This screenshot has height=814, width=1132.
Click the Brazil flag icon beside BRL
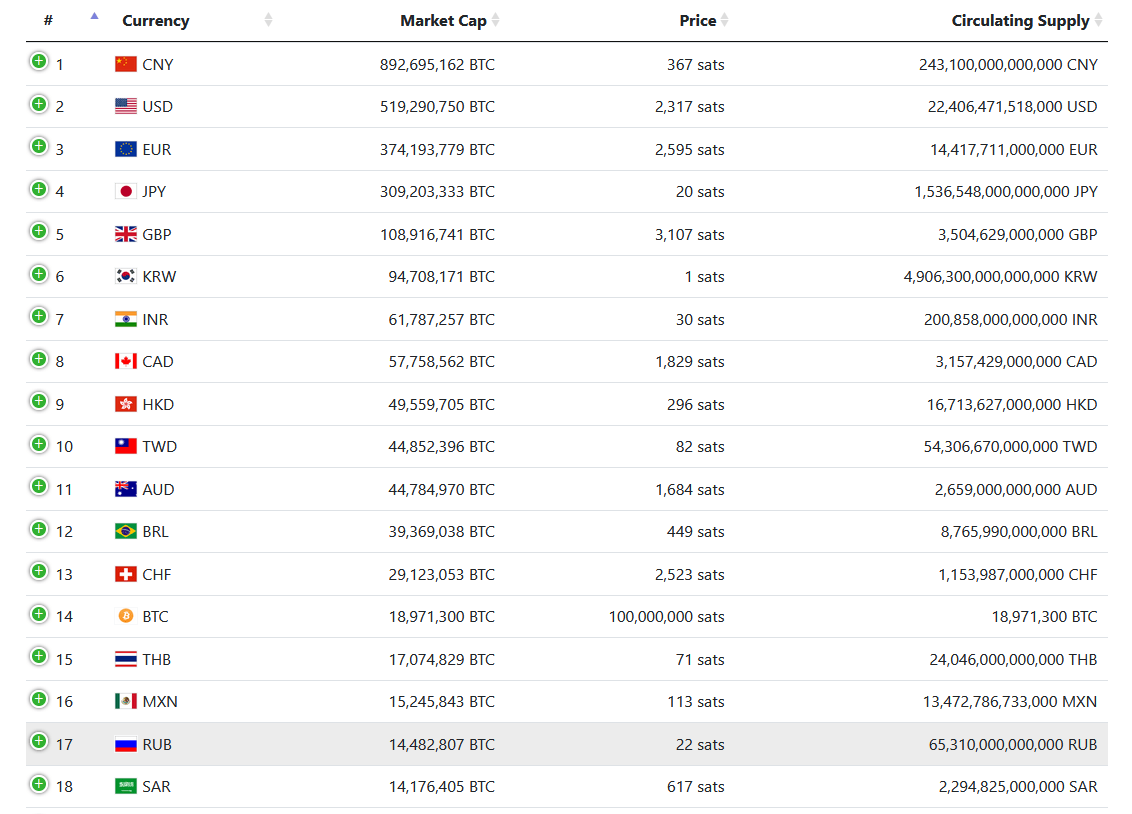[125, 531]
